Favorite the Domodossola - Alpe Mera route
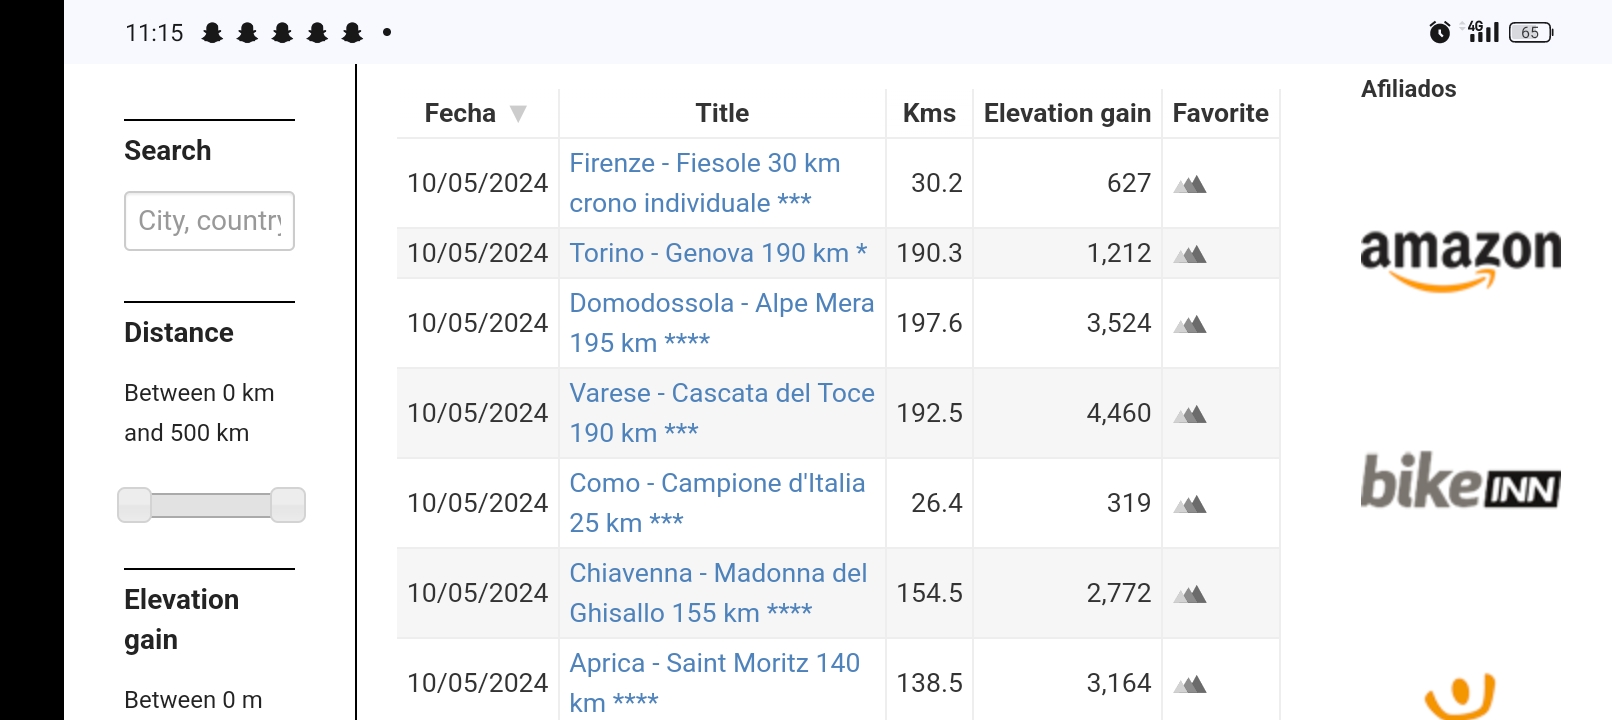Screen dimensions: 1612x720 pyautogui.click(x=1190, y=324)
